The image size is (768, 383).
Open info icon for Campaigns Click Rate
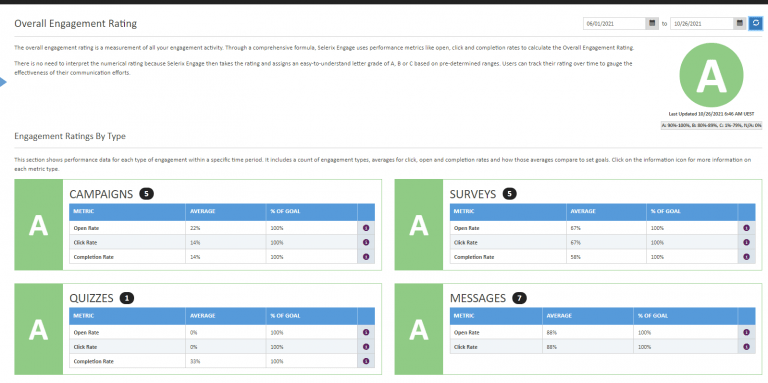[365, 242]
